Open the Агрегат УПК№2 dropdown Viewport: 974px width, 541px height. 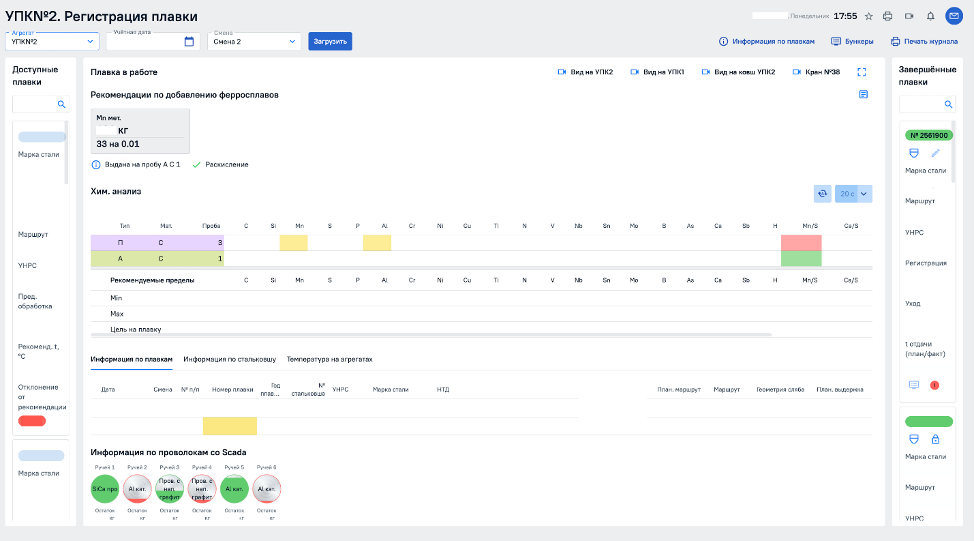(51, 41)
